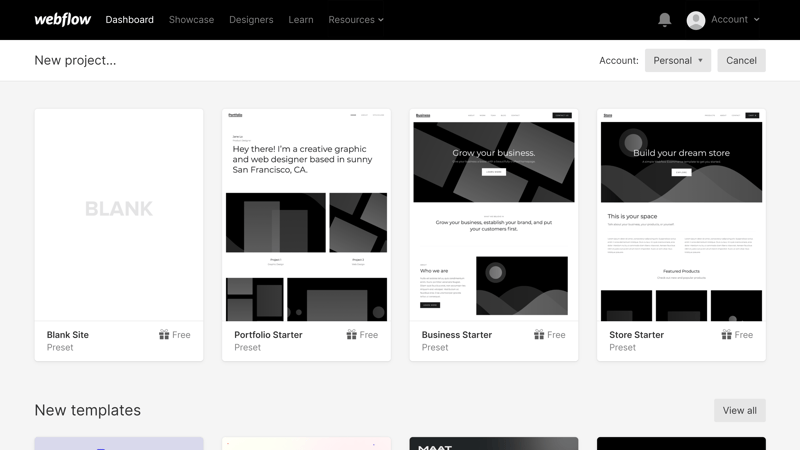Choose the Portfolio Starter template preview
The height and width of the screenshot is (450, 800).
306,214
